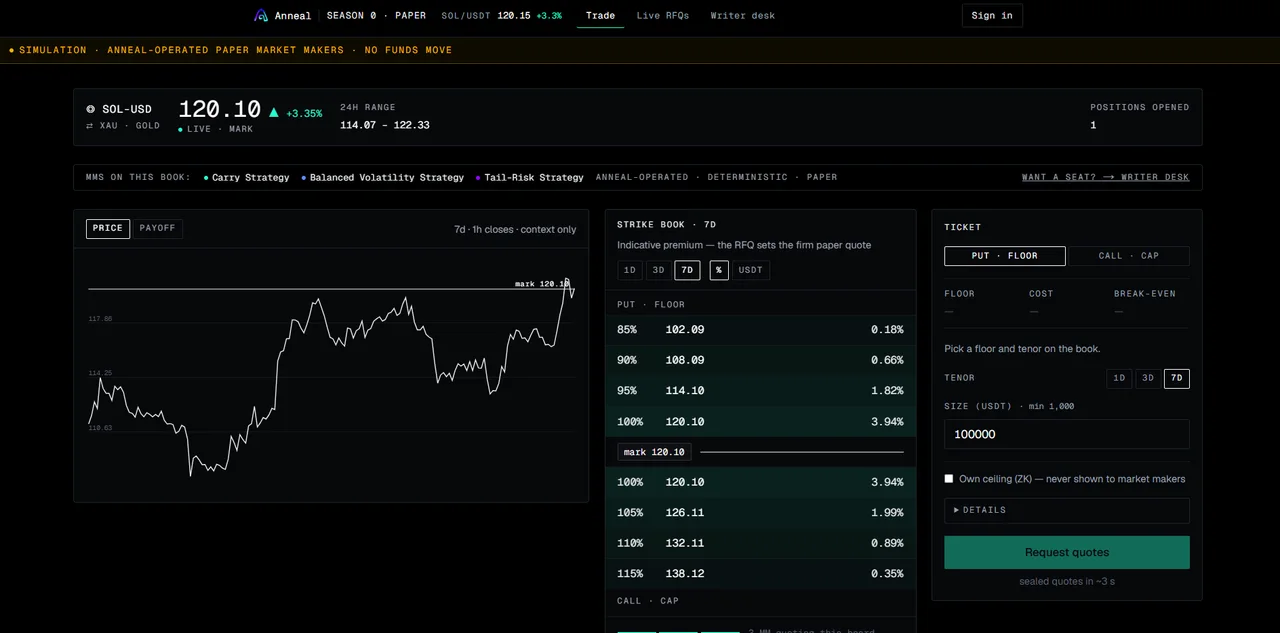
Task: Click the SOL/USDT 120.15 header ticker
Action: point(501,16)
